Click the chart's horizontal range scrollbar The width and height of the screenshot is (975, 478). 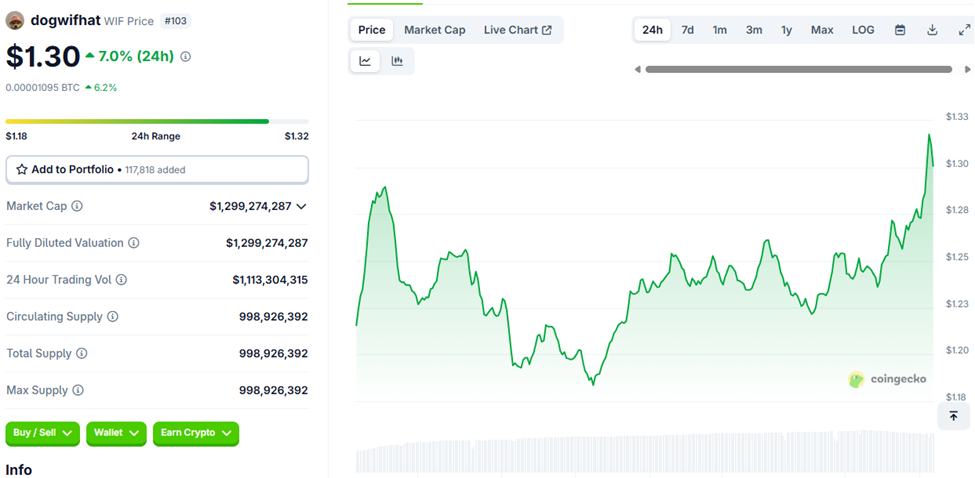click(798, 69)
